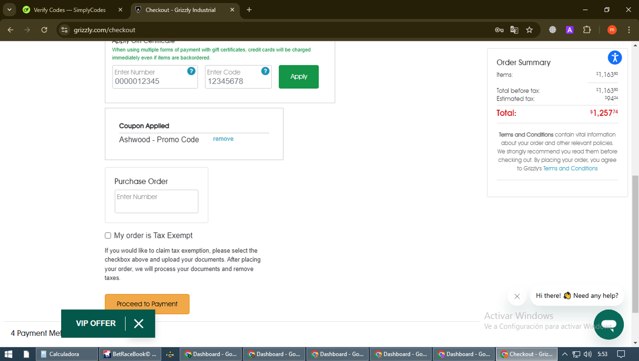Open the VIP OFFER banner
The width and height of the screenshot is (639, 361).
(x=96, y=324)
